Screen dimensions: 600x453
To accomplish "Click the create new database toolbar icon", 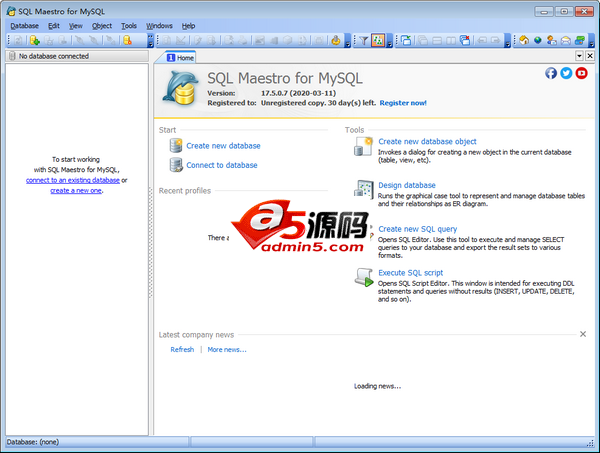I will [34, 40].
